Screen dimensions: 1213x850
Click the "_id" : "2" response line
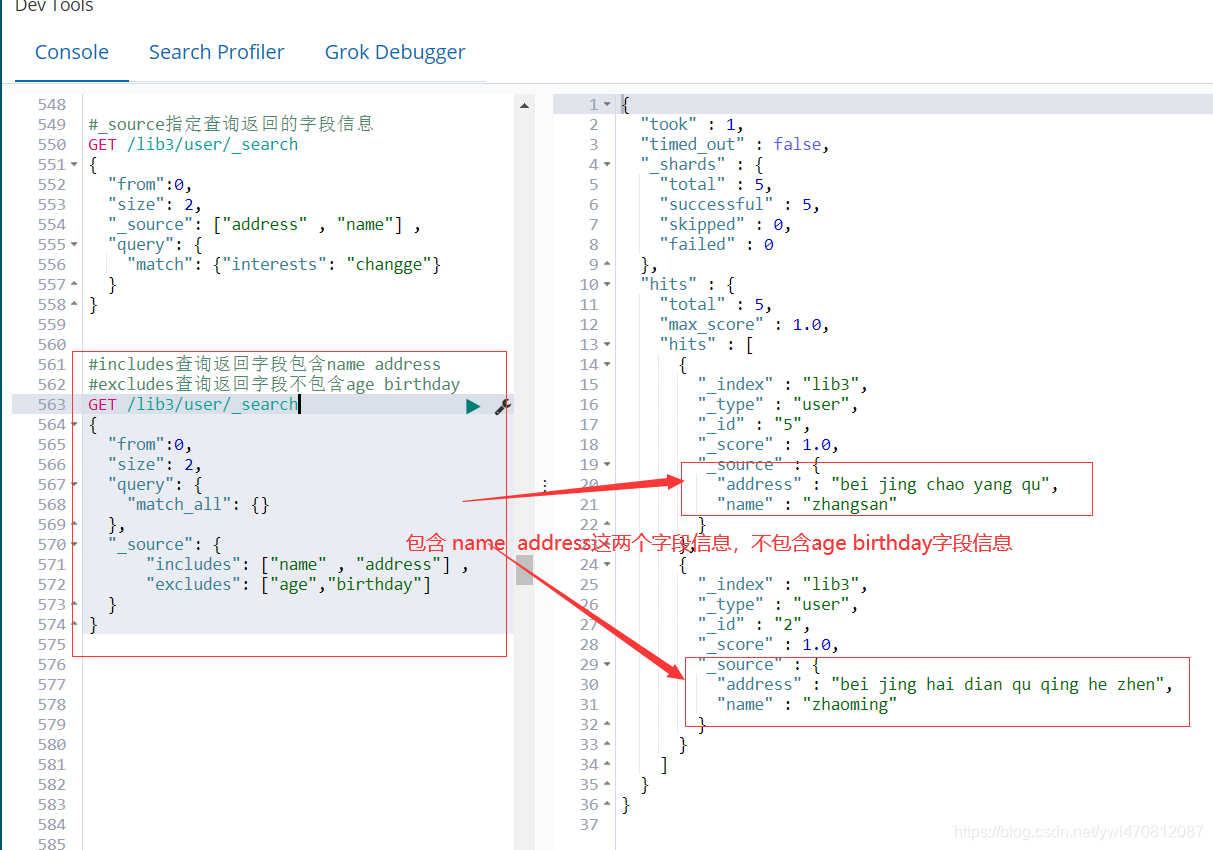(754, 624)
